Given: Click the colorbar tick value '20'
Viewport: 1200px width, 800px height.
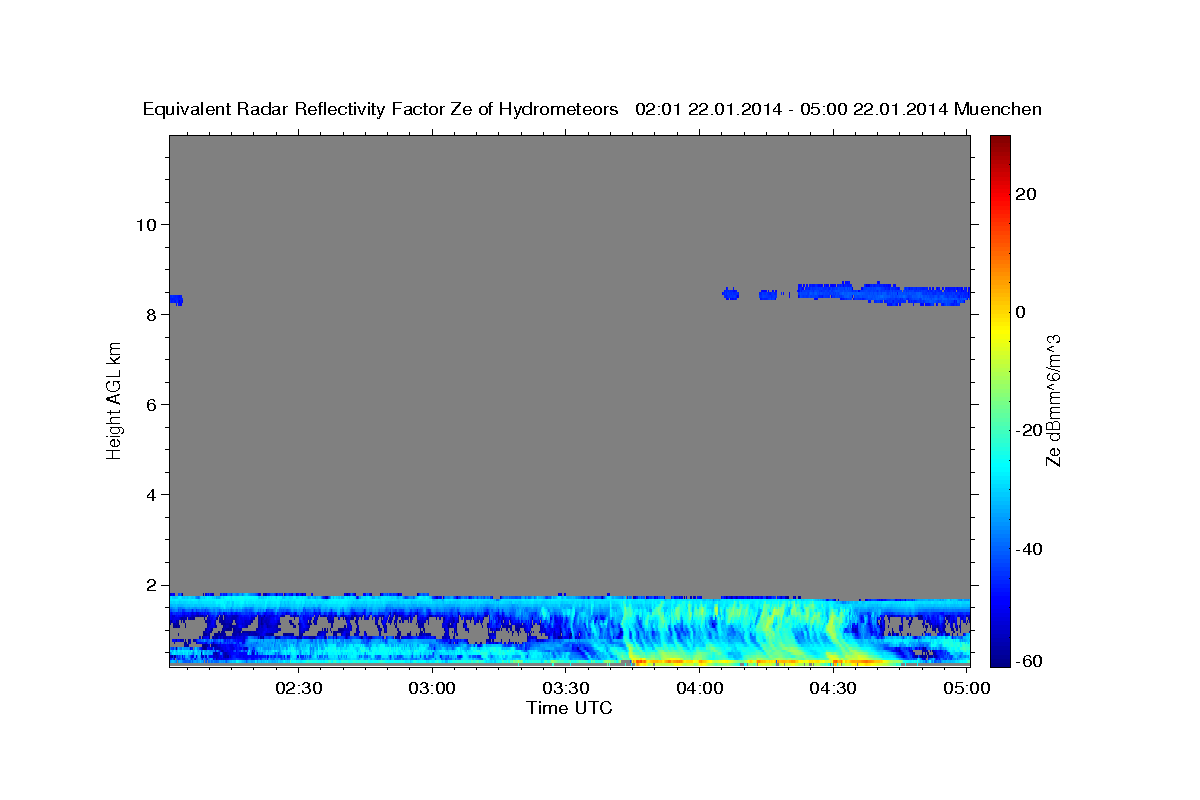Looking at the screenshot, I should tap(1024, 194).
